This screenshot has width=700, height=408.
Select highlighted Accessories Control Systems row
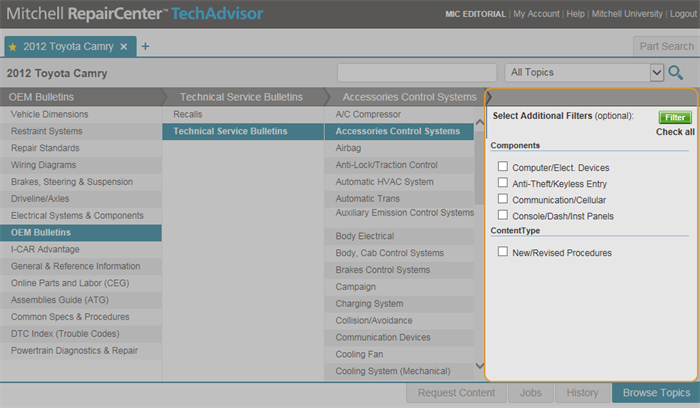pyautogui.click(x=399, y=131)
